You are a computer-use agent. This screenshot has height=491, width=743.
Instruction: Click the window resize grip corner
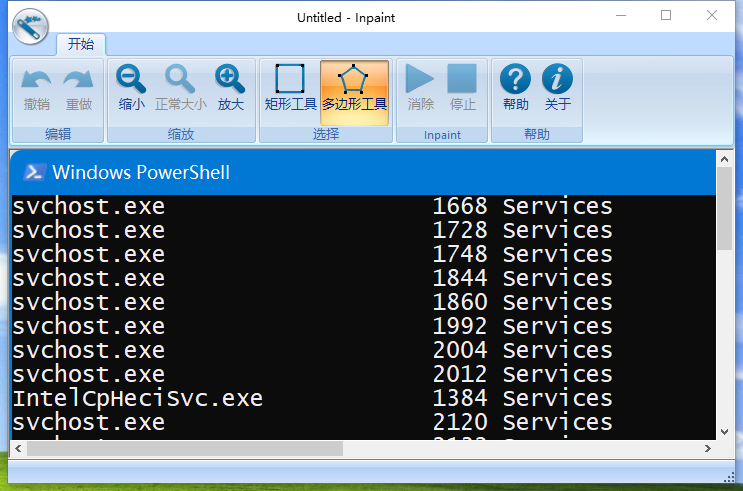[729, 477]
